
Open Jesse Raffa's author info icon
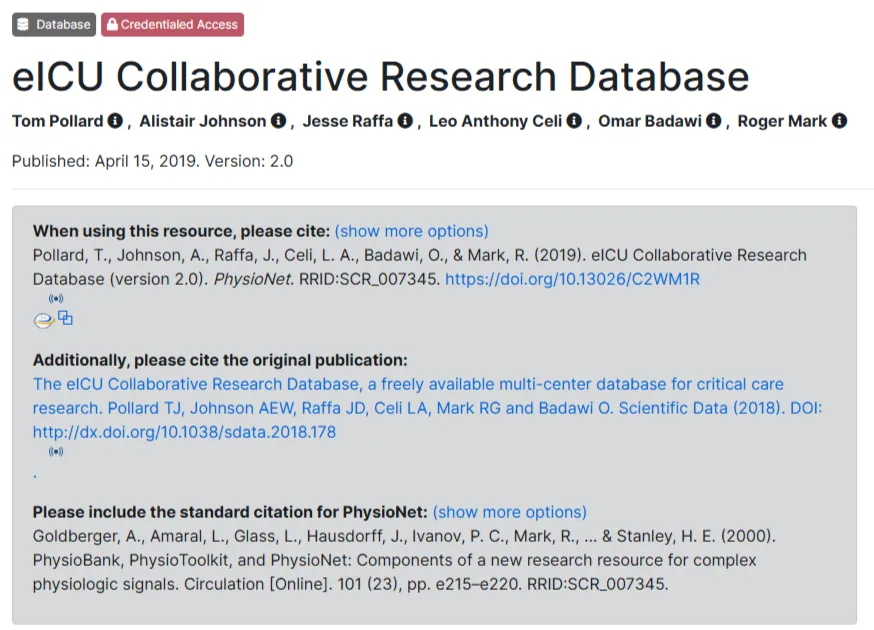coord(405,120)
